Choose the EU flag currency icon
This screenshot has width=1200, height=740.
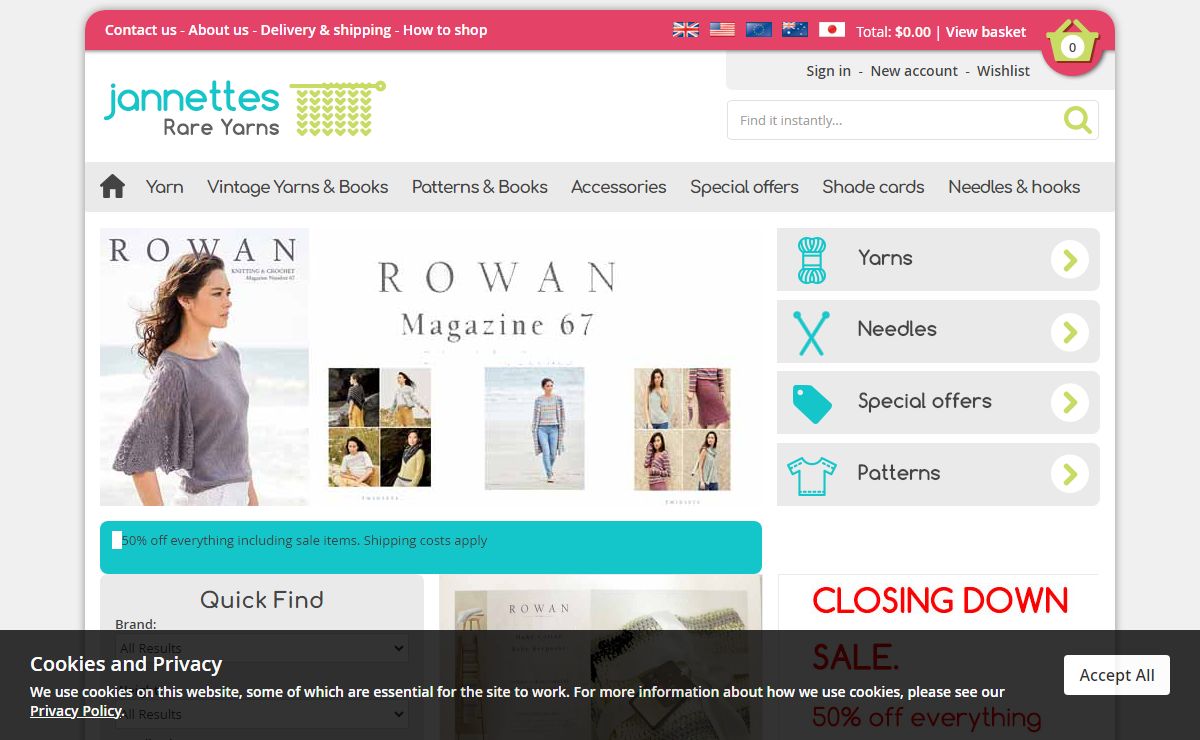758,30
